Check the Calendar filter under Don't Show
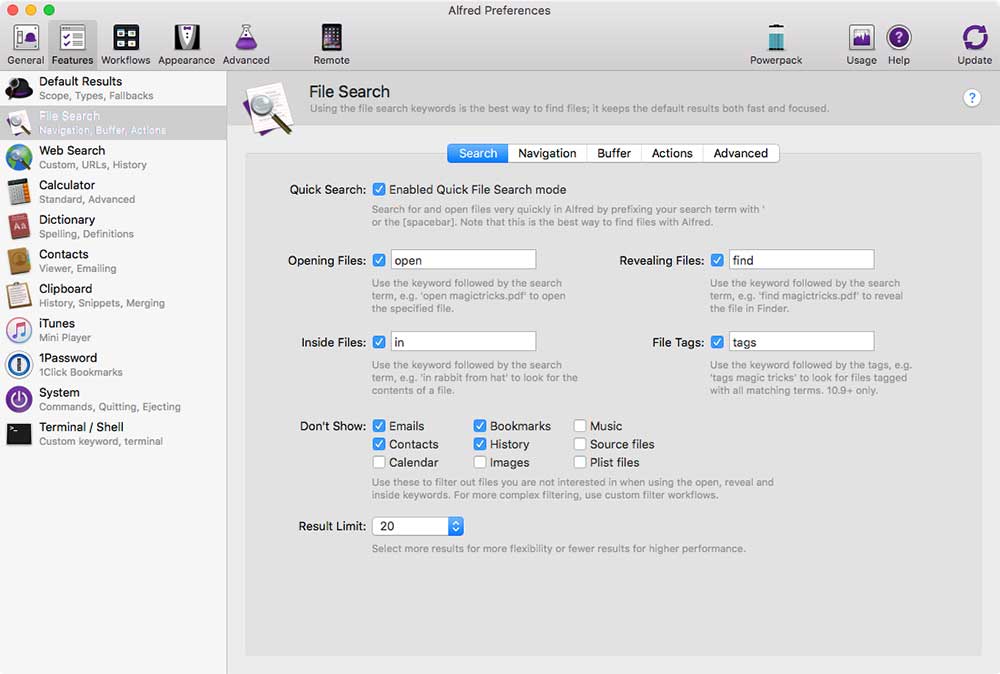 coord(378,462)
